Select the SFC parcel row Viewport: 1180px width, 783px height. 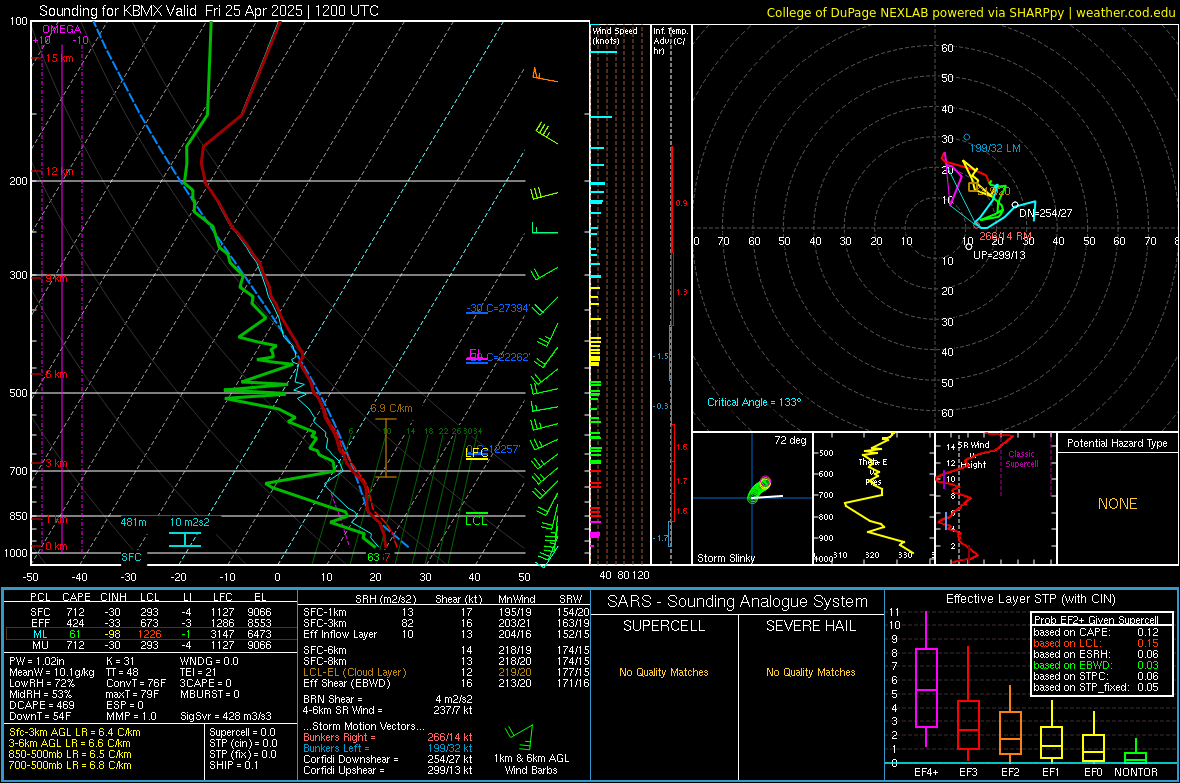click(151, 612)
